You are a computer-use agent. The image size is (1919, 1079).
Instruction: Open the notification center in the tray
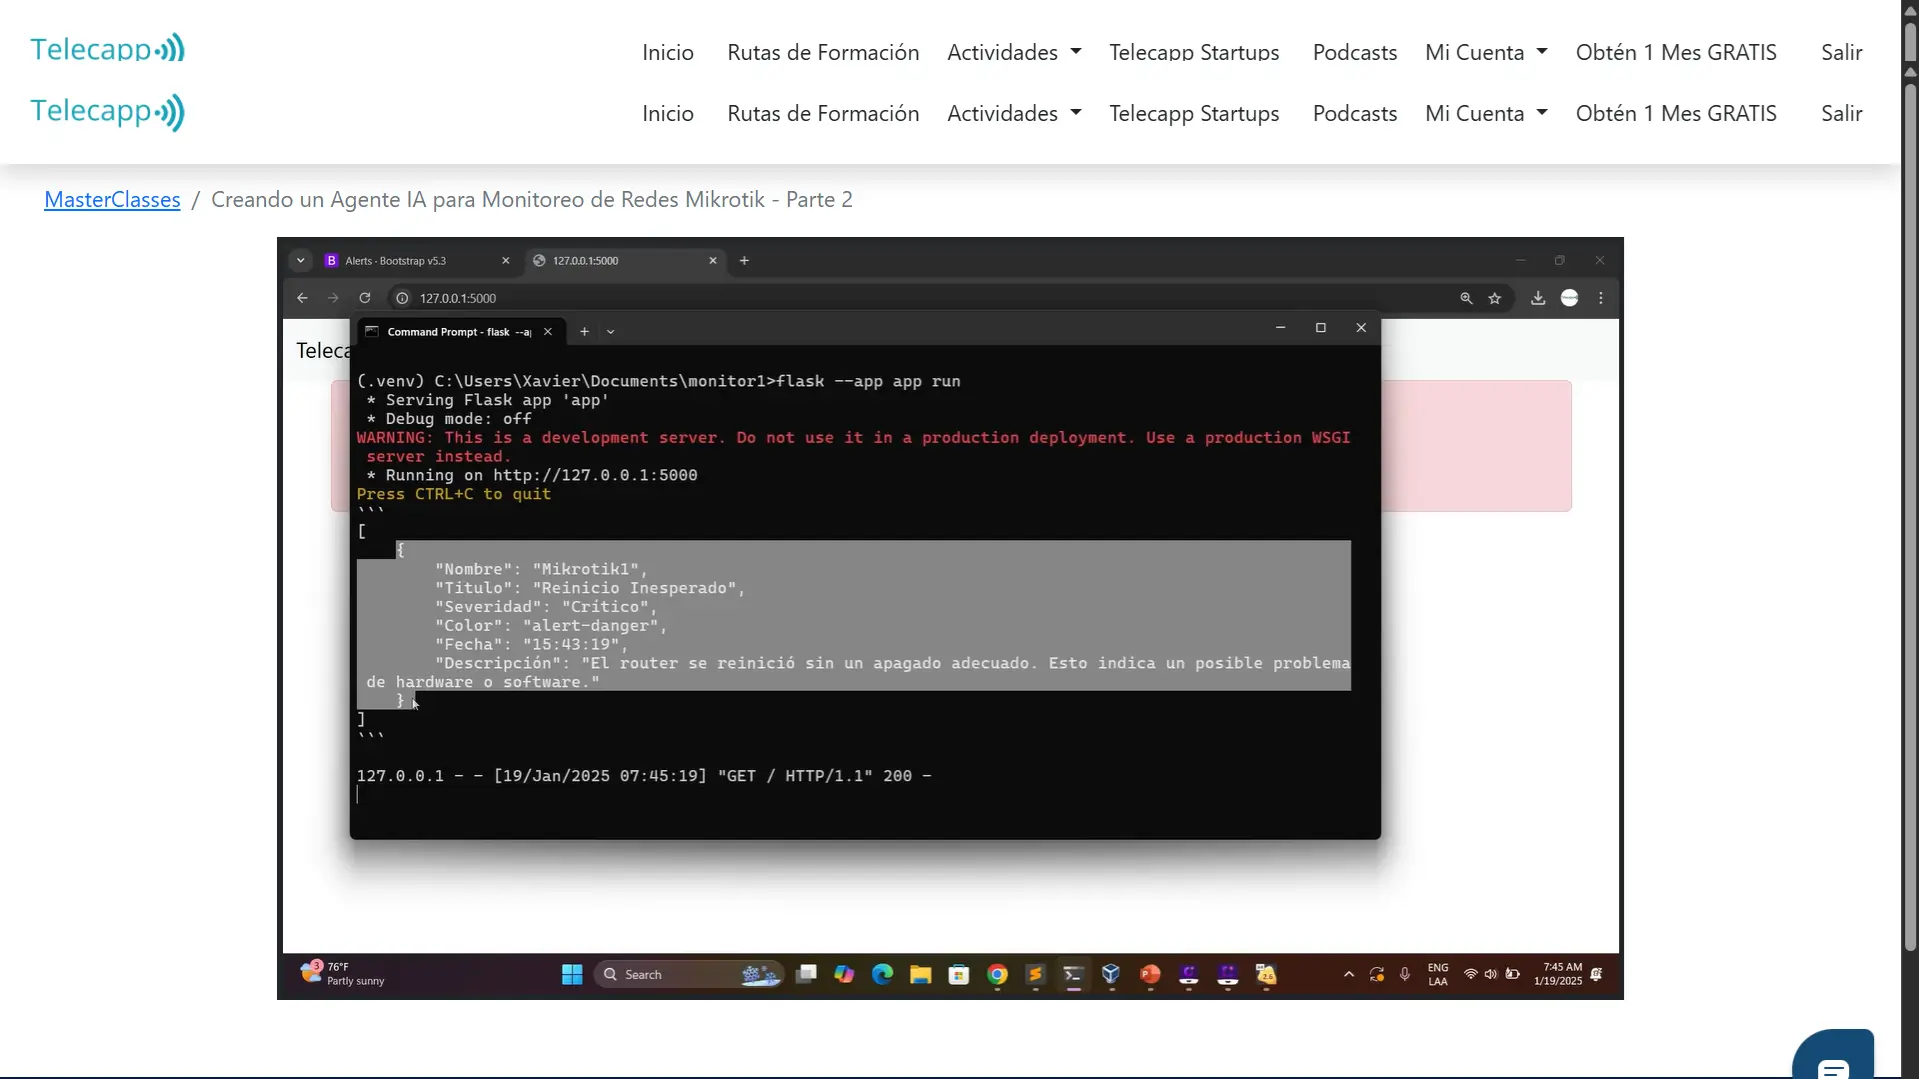click(x=1597, y=974)
